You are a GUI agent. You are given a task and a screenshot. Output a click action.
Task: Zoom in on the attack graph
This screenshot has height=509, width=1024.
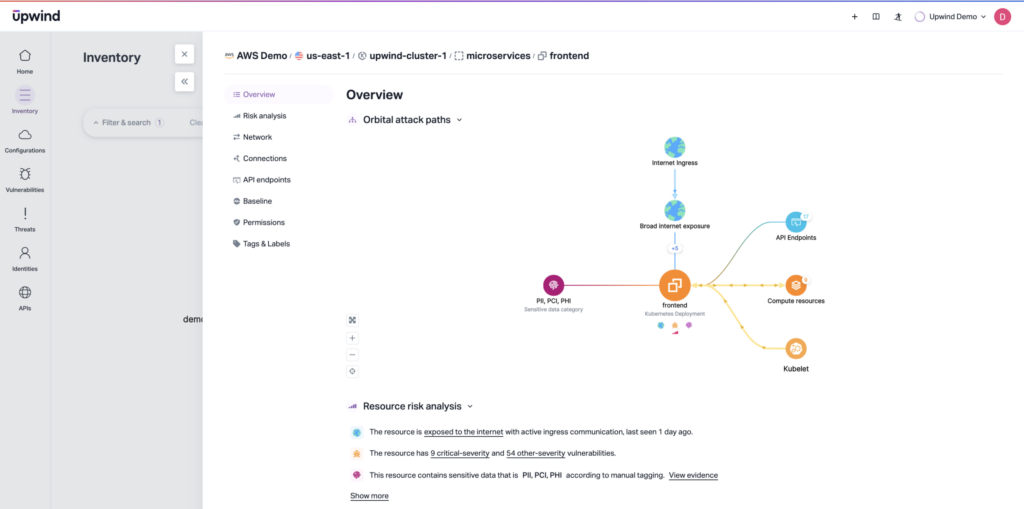coord(353,338)
